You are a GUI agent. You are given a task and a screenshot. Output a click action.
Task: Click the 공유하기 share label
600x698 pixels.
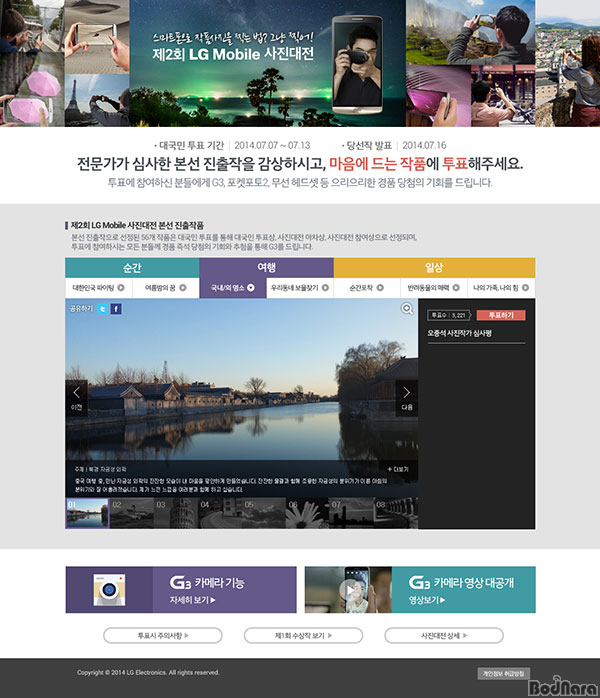pos(81,308)
